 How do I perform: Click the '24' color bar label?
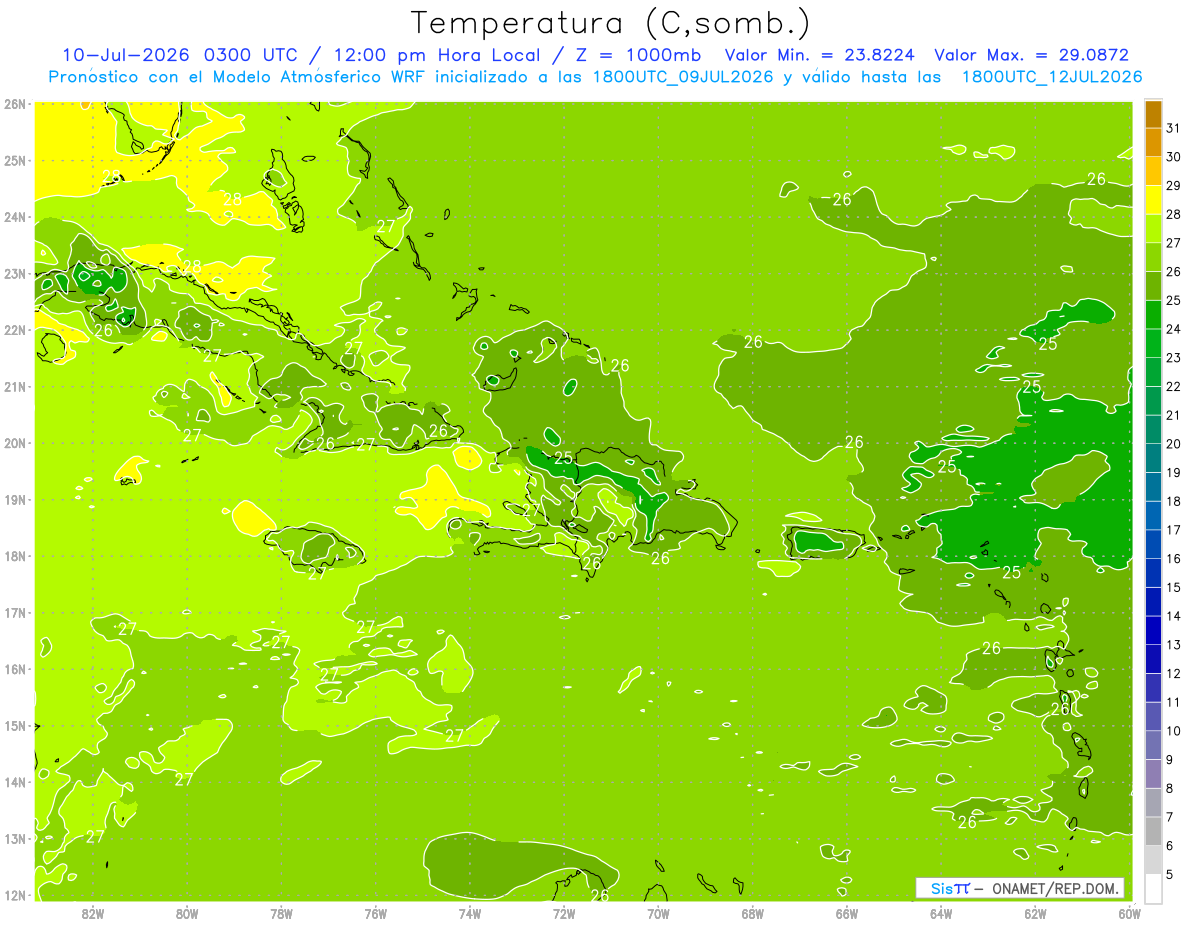1174,329
